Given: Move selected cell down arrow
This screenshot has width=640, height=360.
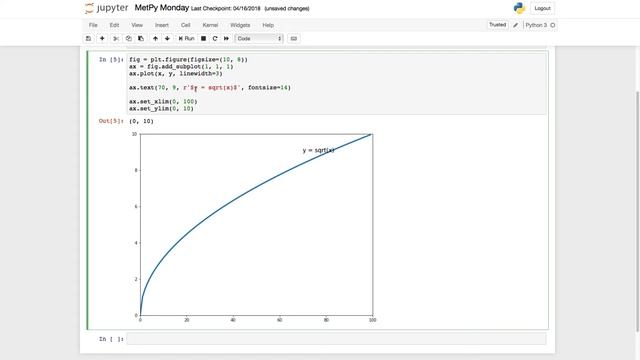Looking at the screenshot, I should (x=167, y=38).
